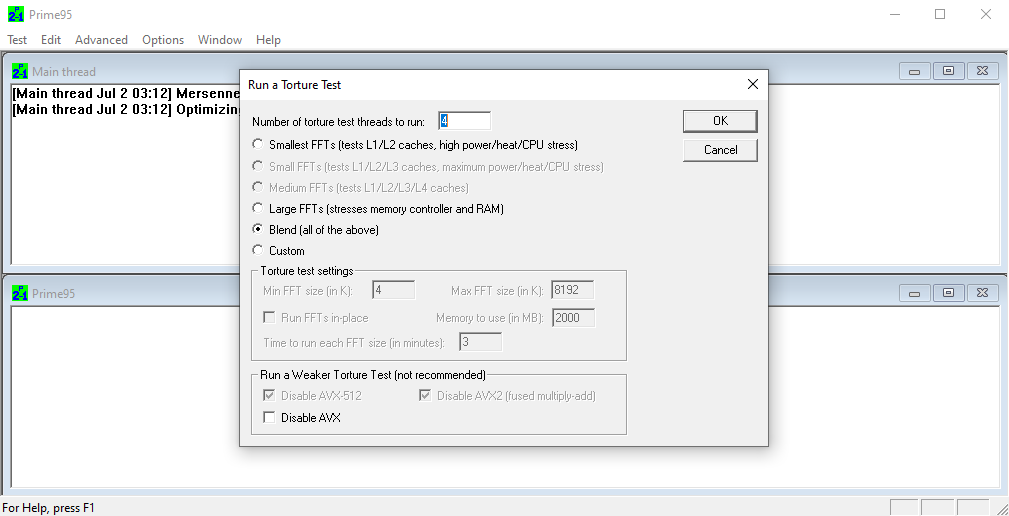Click the Main thread window title

click(64, 71)
